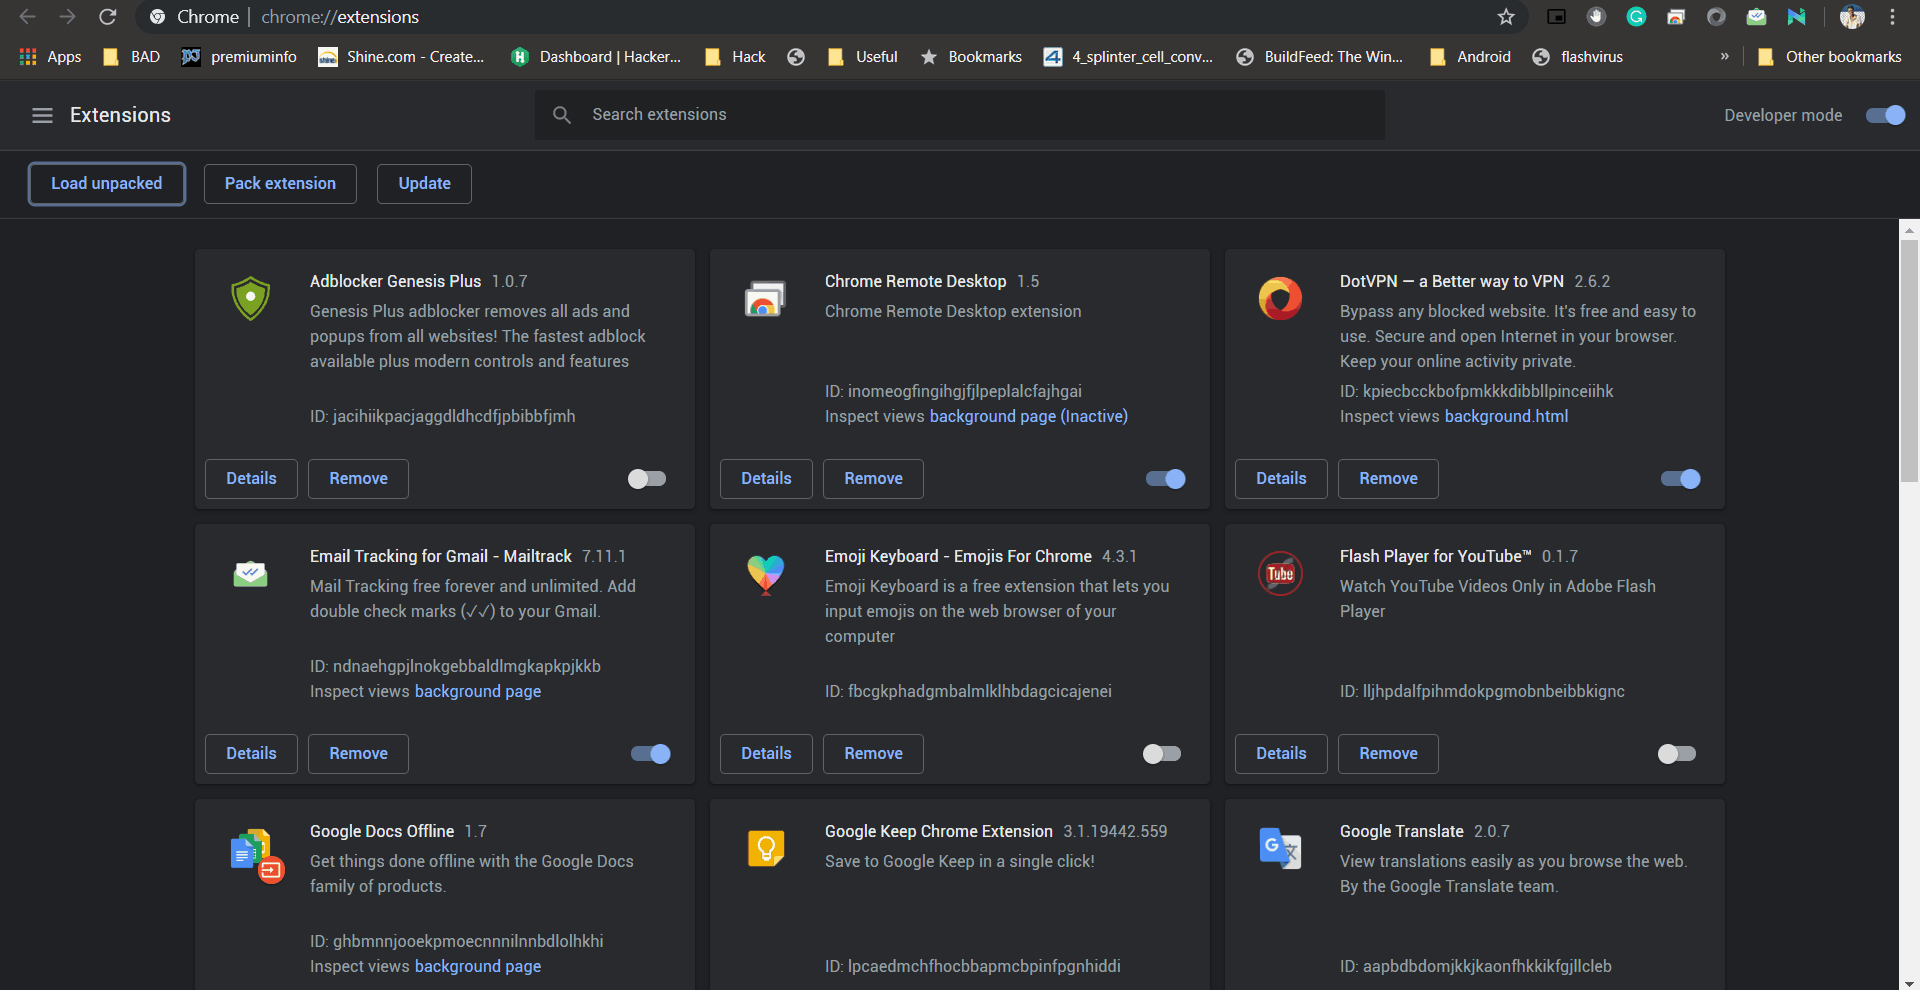Open Mailtrack background page inspect link
Screen dimensions: 1920x990
coord(478,692)
